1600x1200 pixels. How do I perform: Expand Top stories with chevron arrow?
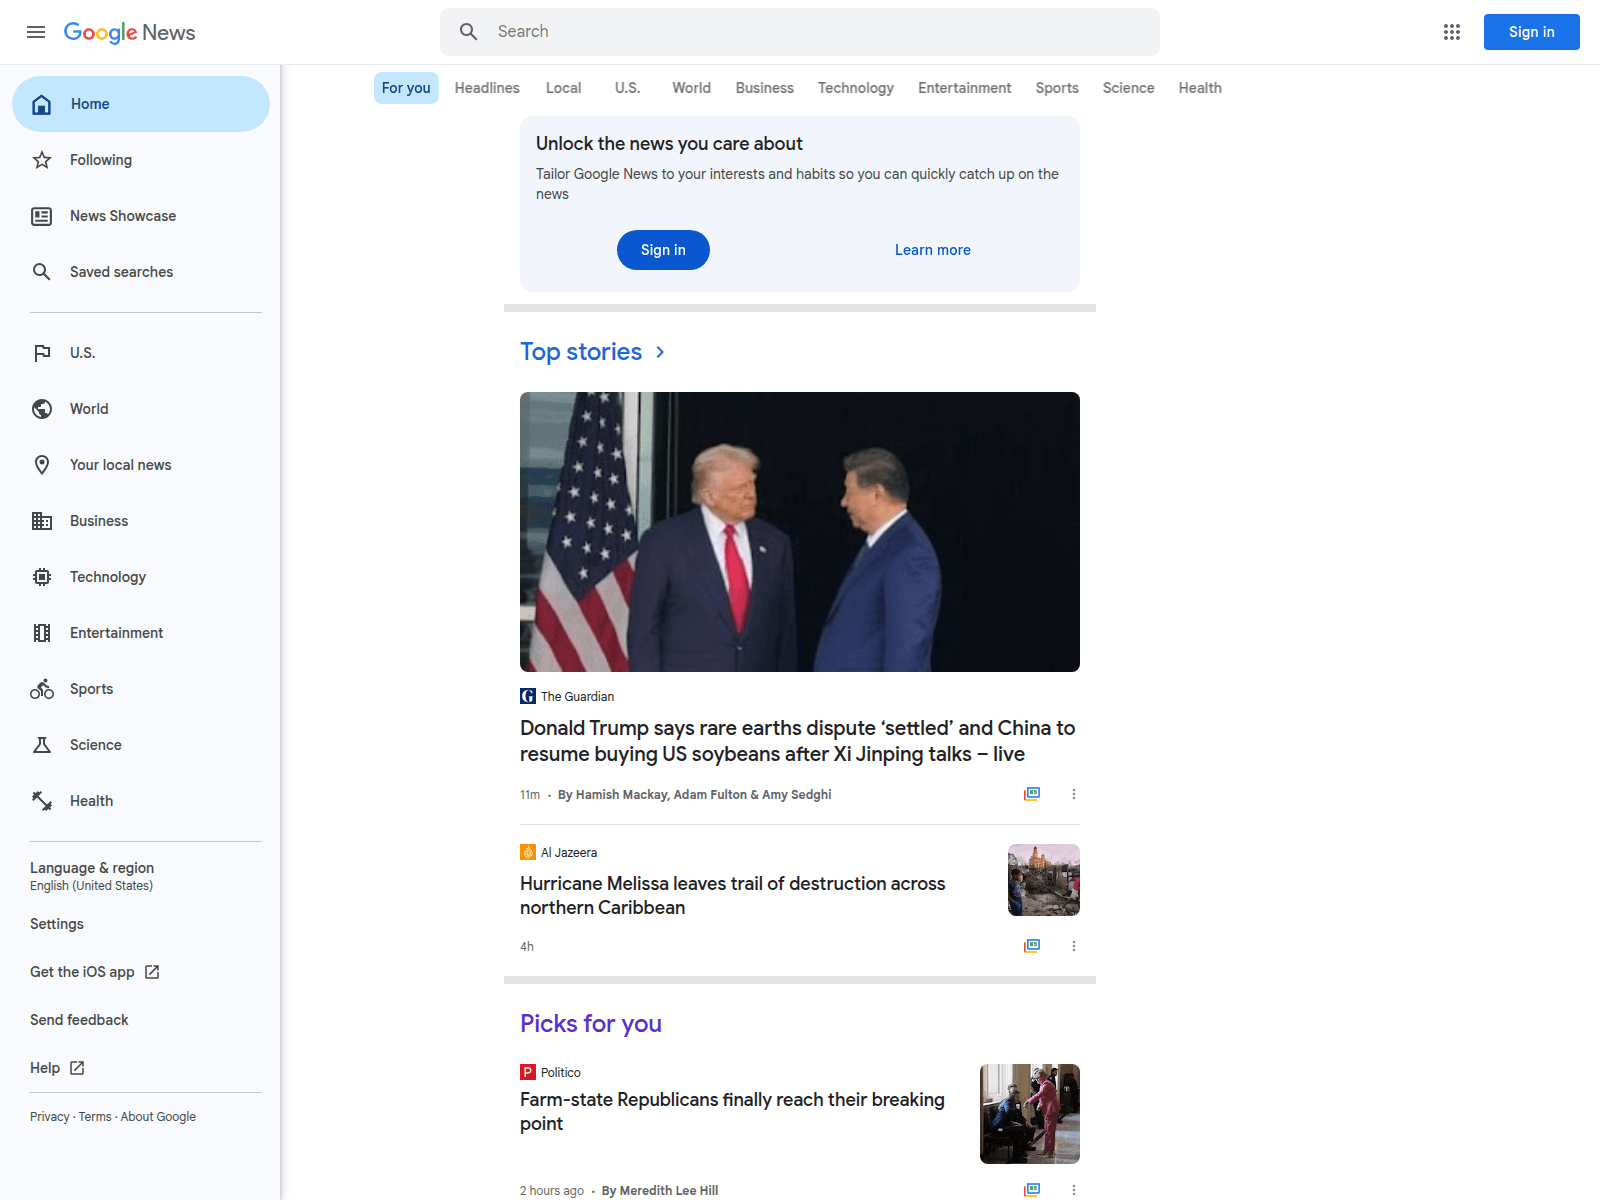click(660, 352)
